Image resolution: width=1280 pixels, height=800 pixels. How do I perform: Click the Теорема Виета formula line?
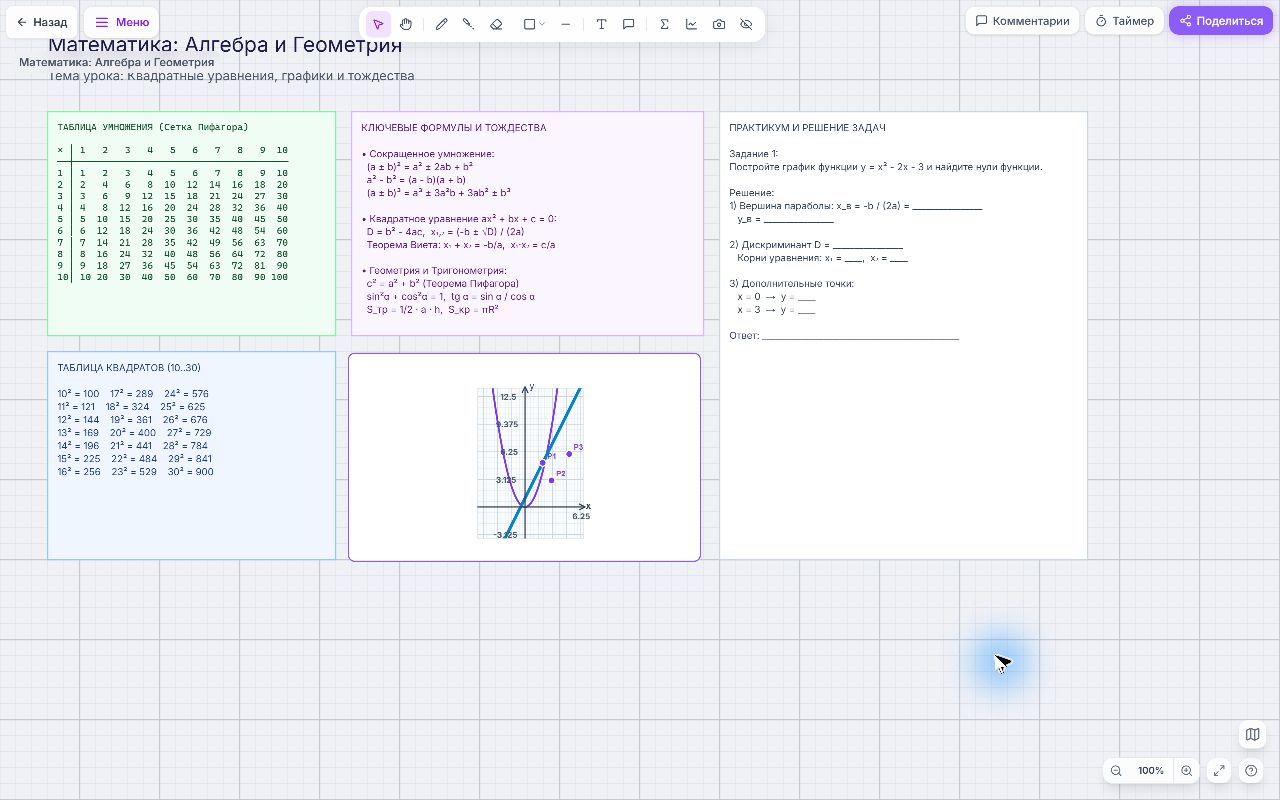click(461, 245)
